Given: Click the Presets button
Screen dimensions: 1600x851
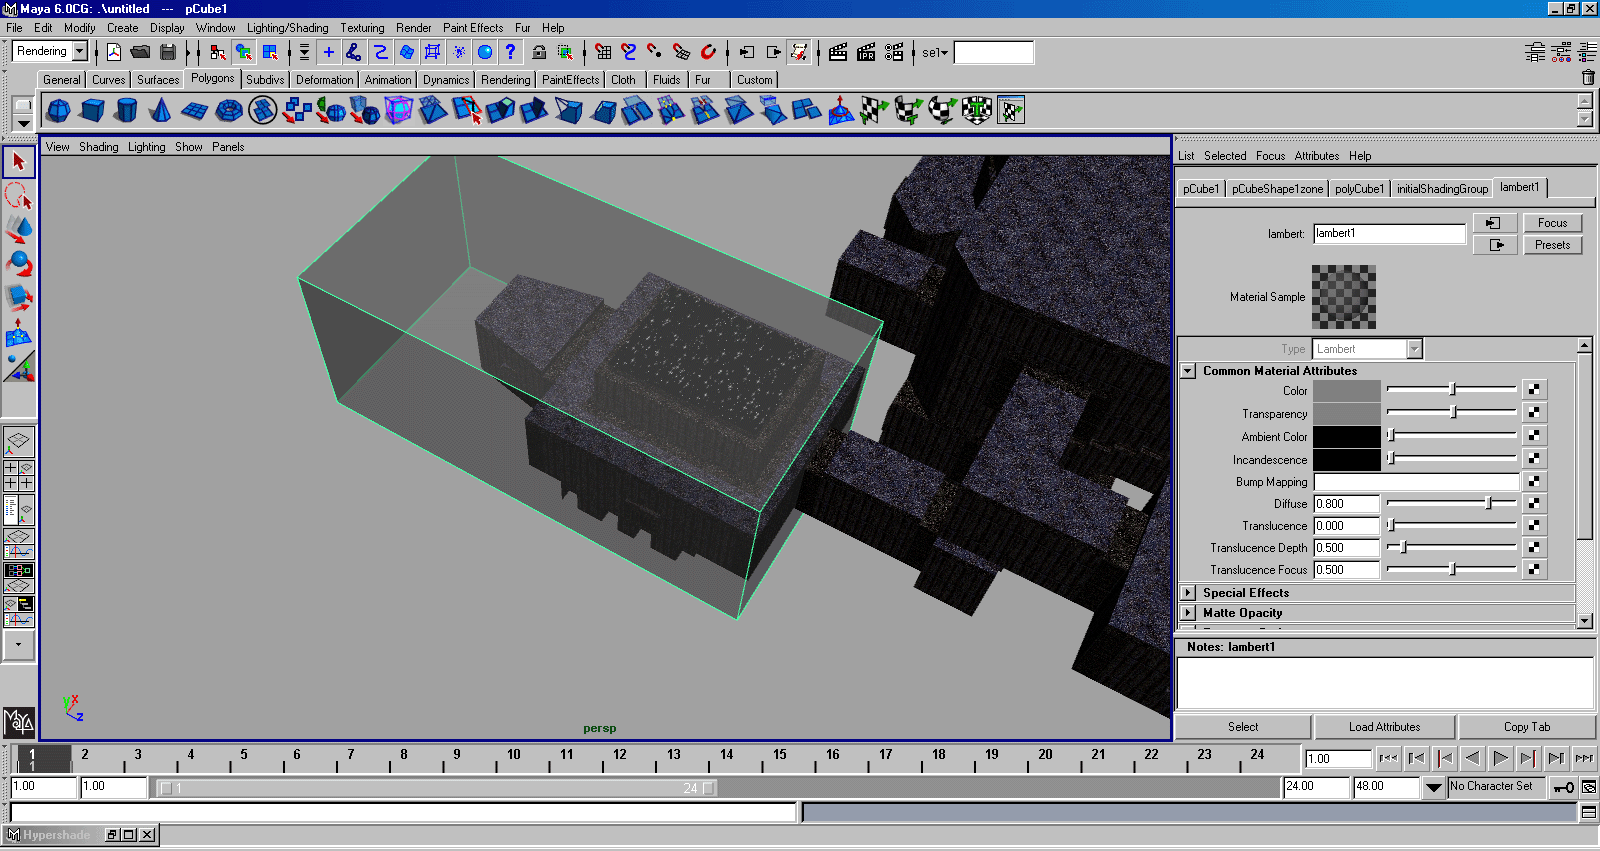Looking at the screenshot, I should pyautogui.click(x=1553, y=245).
